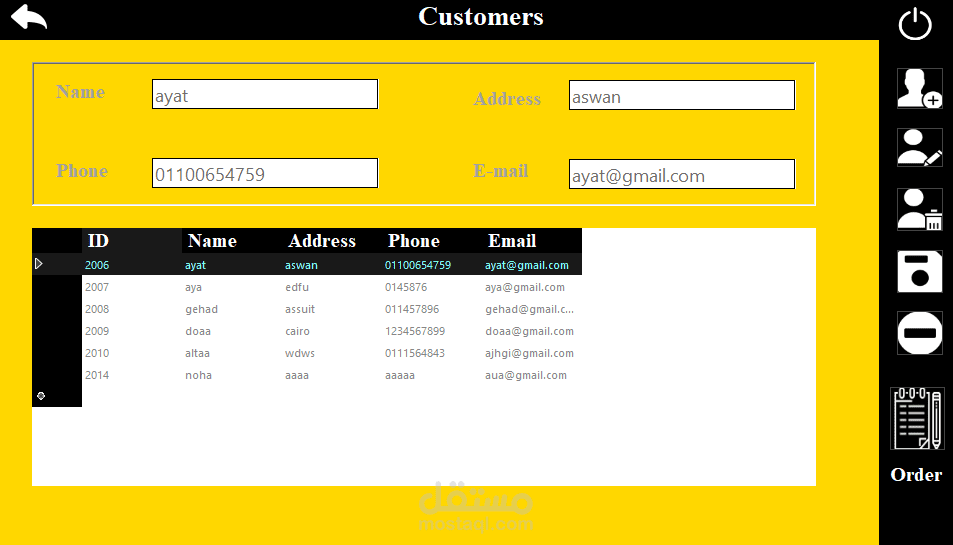Delete customer with the user-trash icon
This screenshot has width=953, height=545.
(x=920, y=210)
